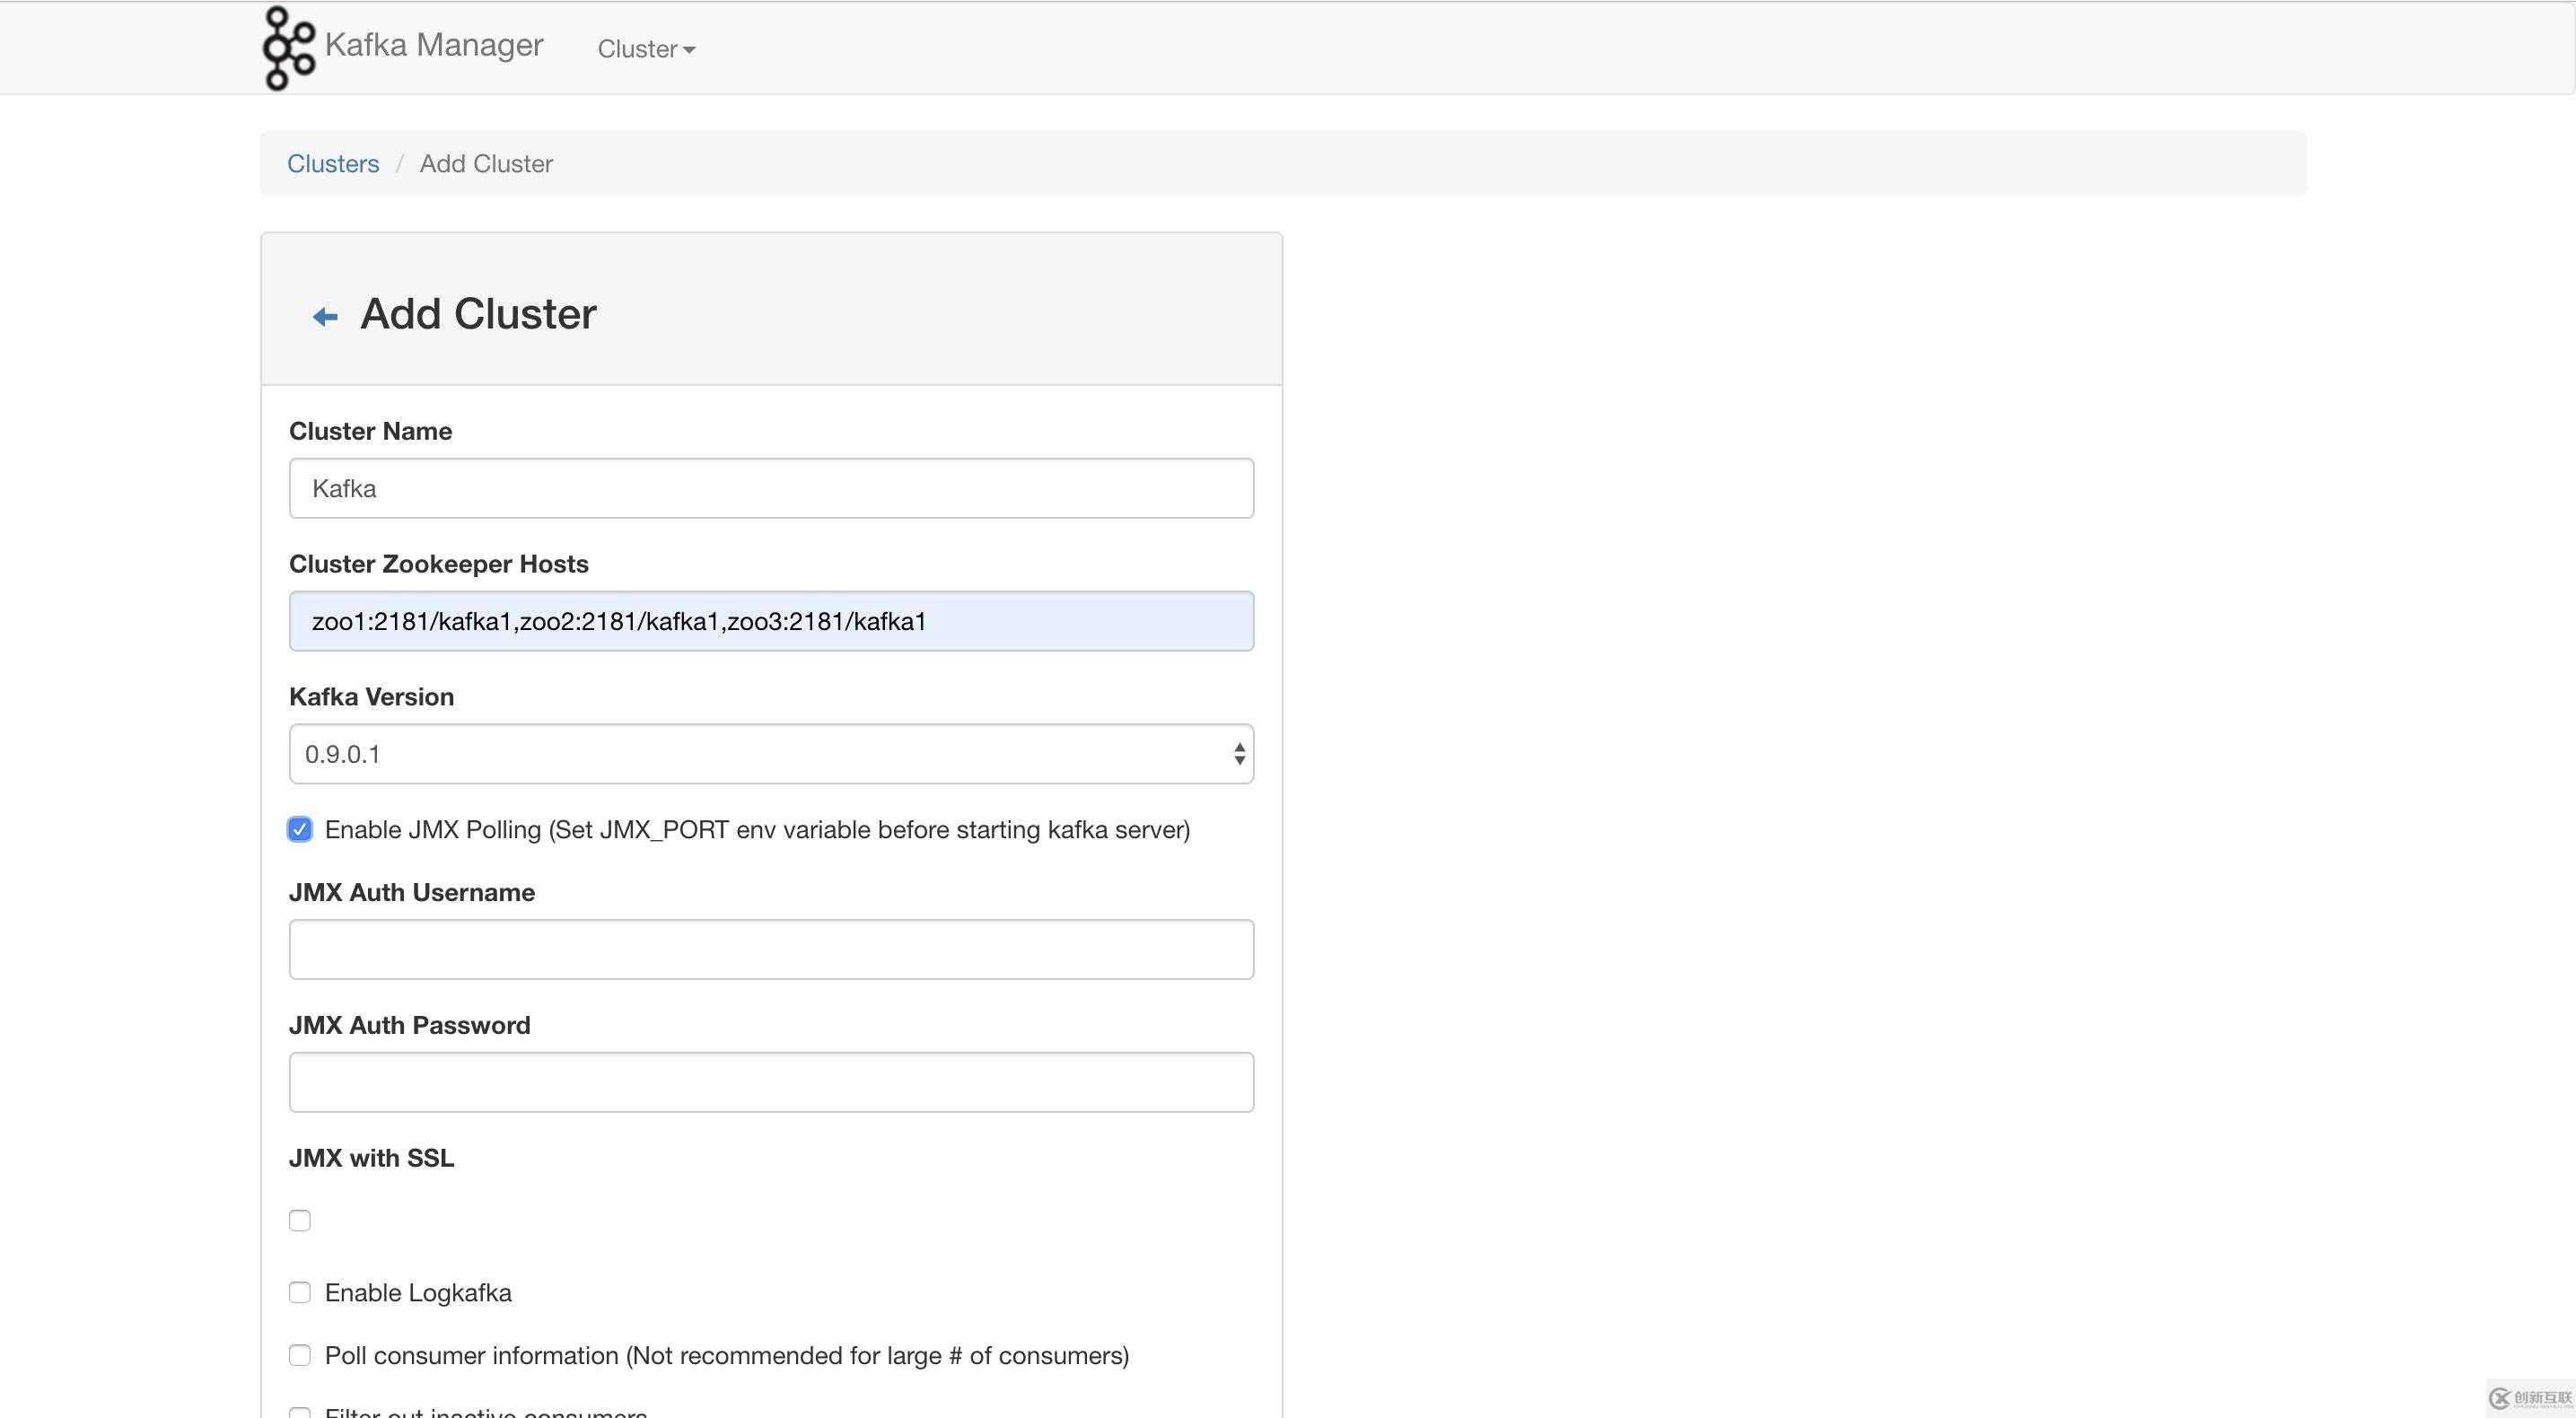Click the JMX Auth Username label
The image size is (2576, 1418).
[412, 892]
